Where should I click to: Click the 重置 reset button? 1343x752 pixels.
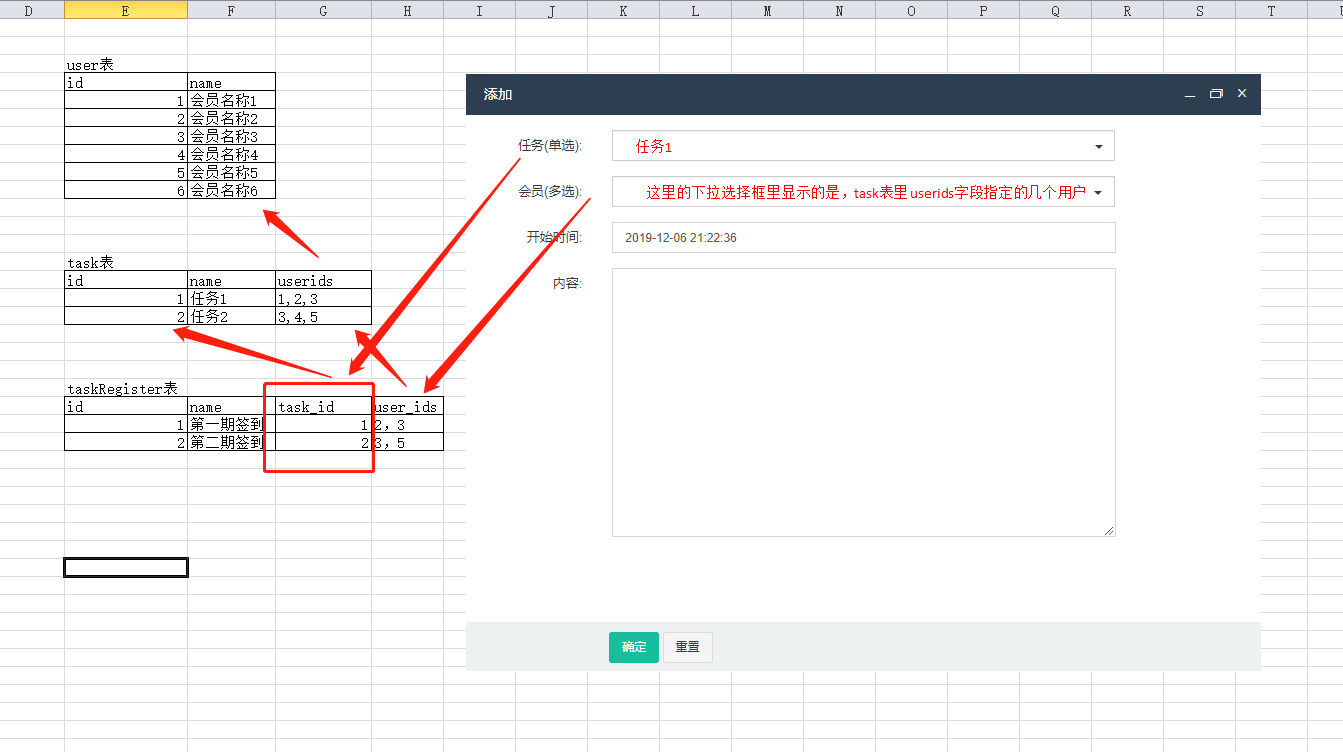pos(687,647)
